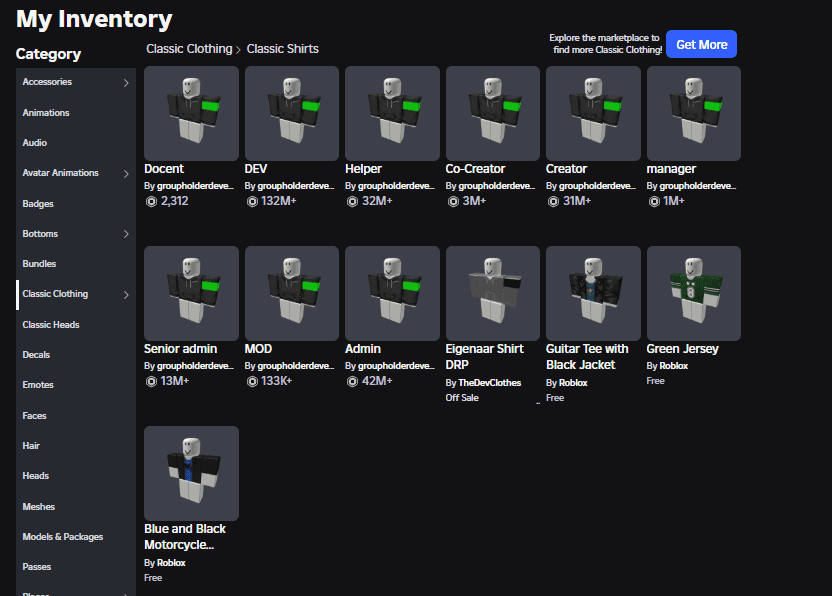832x596 pixels.
Task: Open the MOD shirt thumbnail
Action: click(x=292, y=293)
